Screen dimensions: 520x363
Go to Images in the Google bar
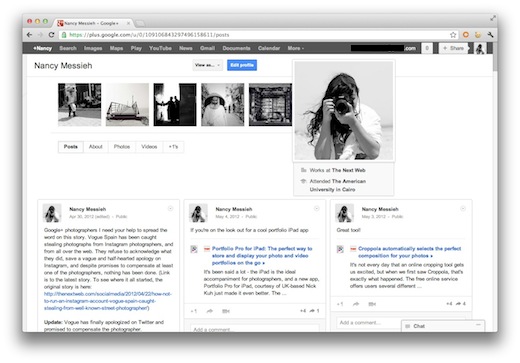(93, 48)
